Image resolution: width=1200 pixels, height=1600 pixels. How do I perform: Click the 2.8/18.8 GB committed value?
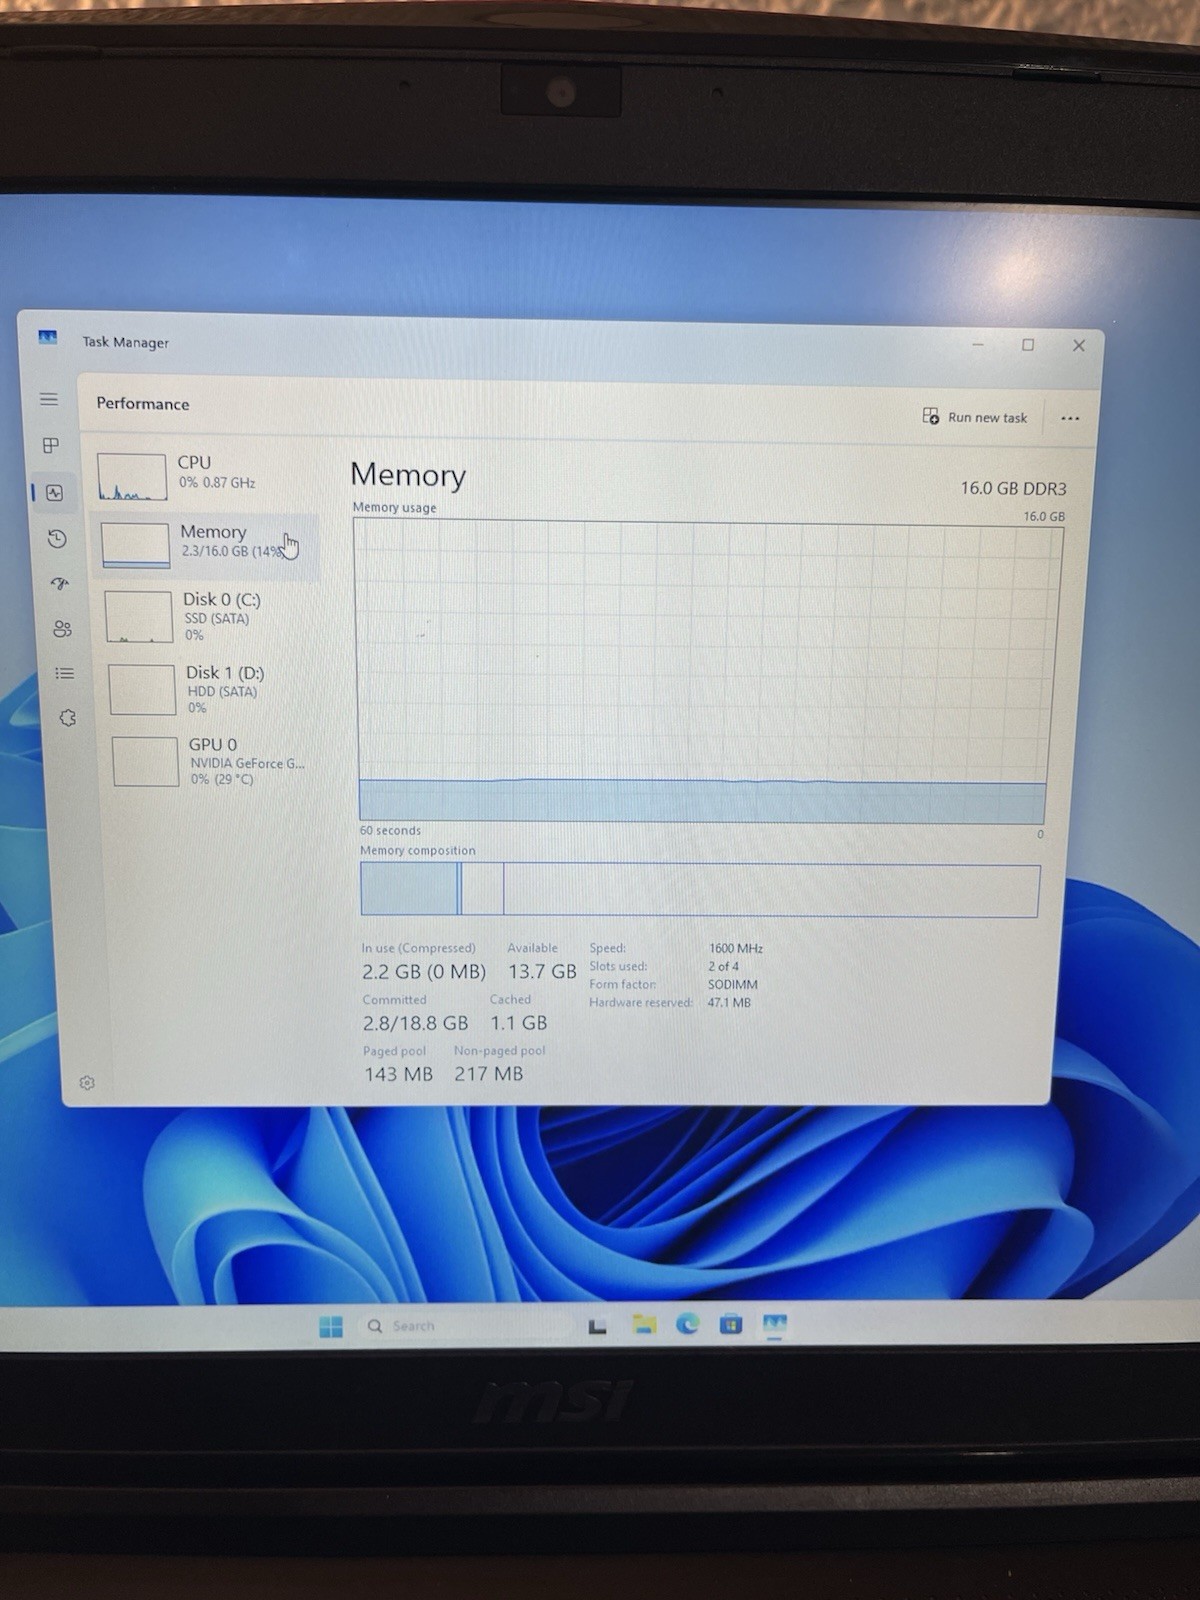click(415, 1023)
